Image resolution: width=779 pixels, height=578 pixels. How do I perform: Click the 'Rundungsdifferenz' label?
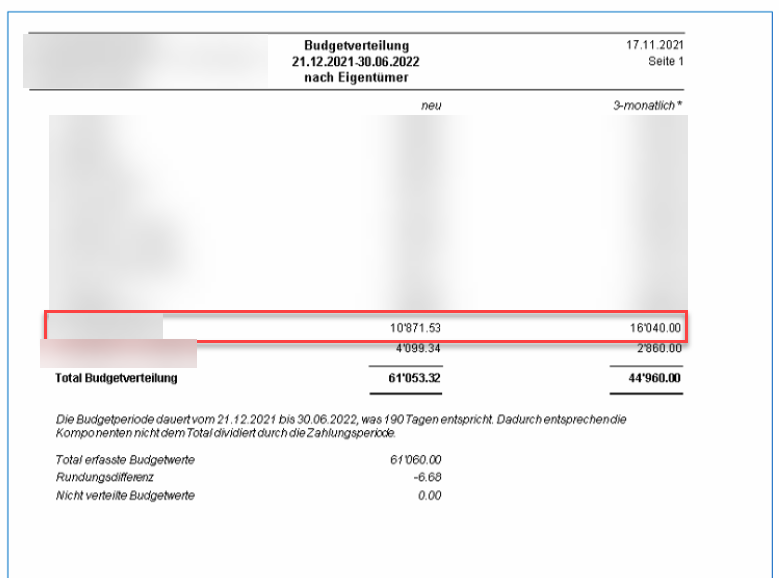click(x=104, y=478)
